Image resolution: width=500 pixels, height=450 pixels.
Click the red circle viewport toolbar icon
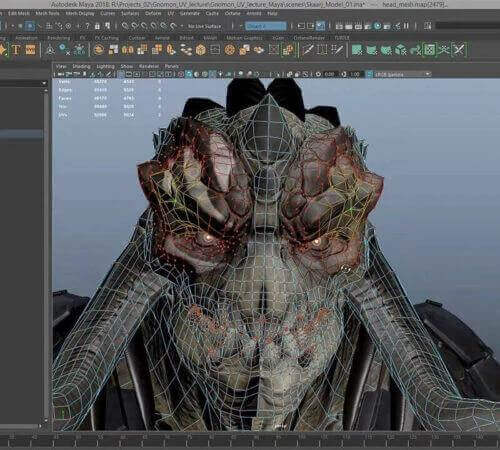[x=181, y=74]
